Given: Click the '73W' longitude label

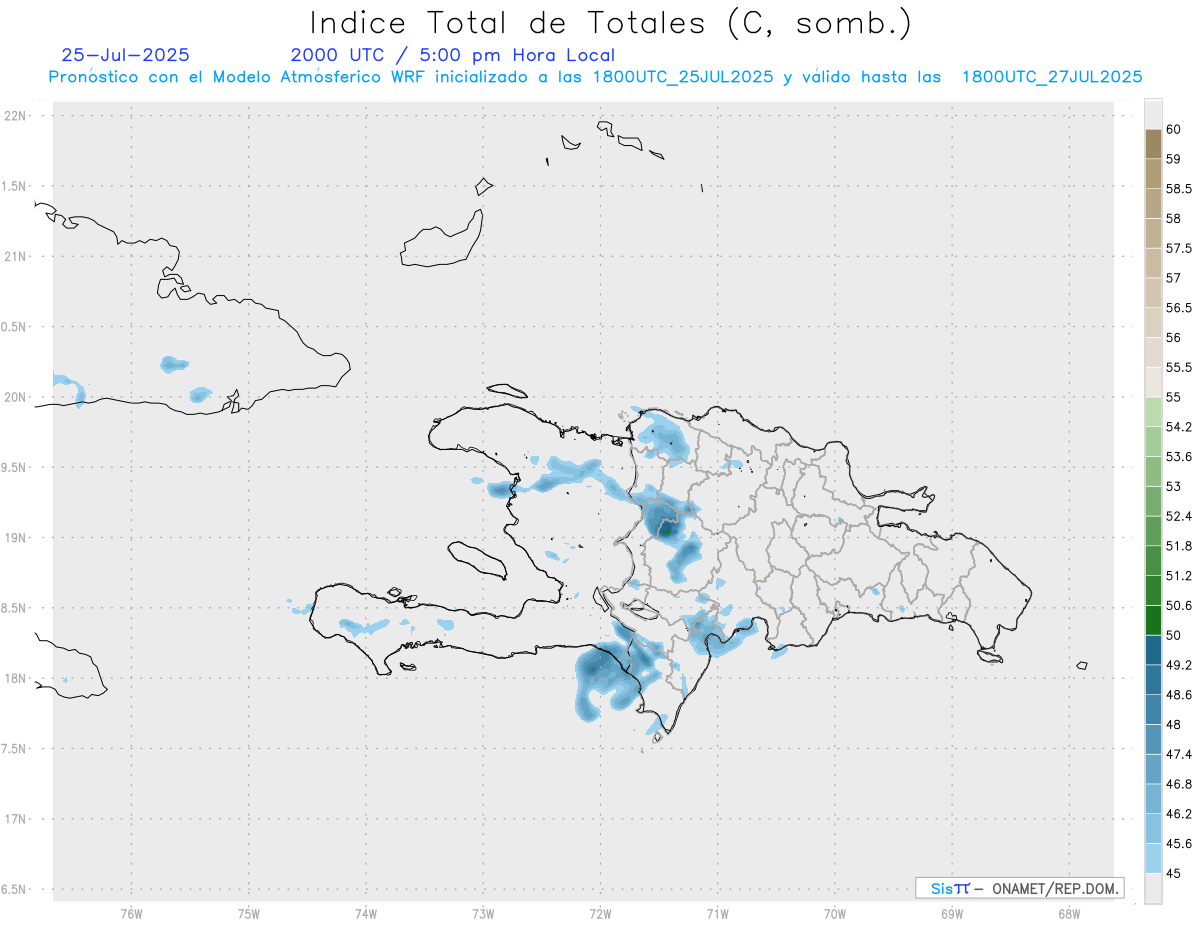Looking at the screenshot, I should pyautogui.click(x=483, y=914).
